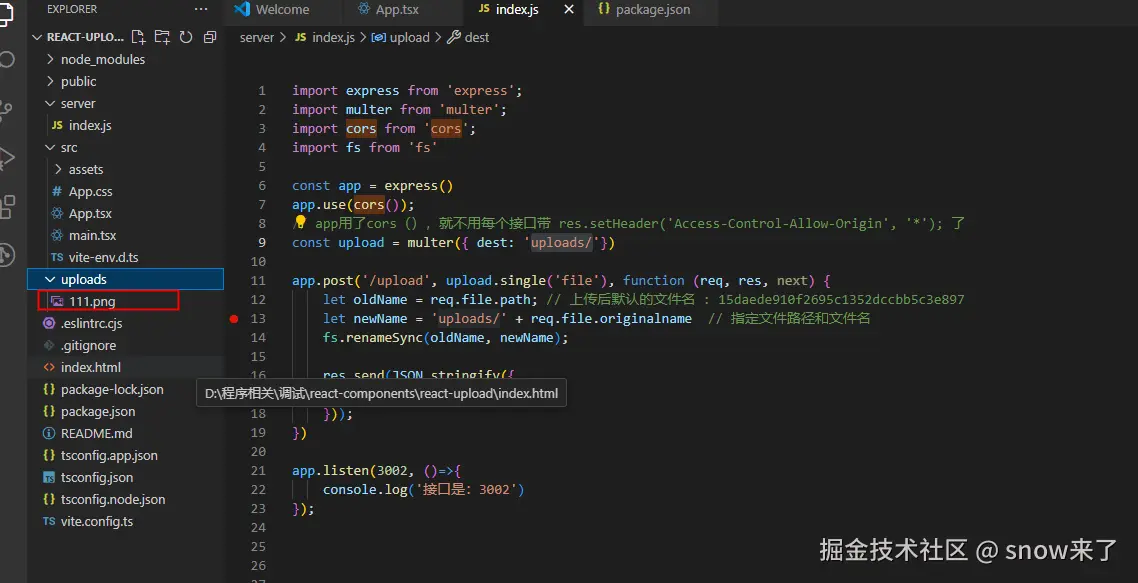Click line number 9 in the gutter
Image resolution: width=1138 pixels, height=583 pixels.
coord(262,242)
